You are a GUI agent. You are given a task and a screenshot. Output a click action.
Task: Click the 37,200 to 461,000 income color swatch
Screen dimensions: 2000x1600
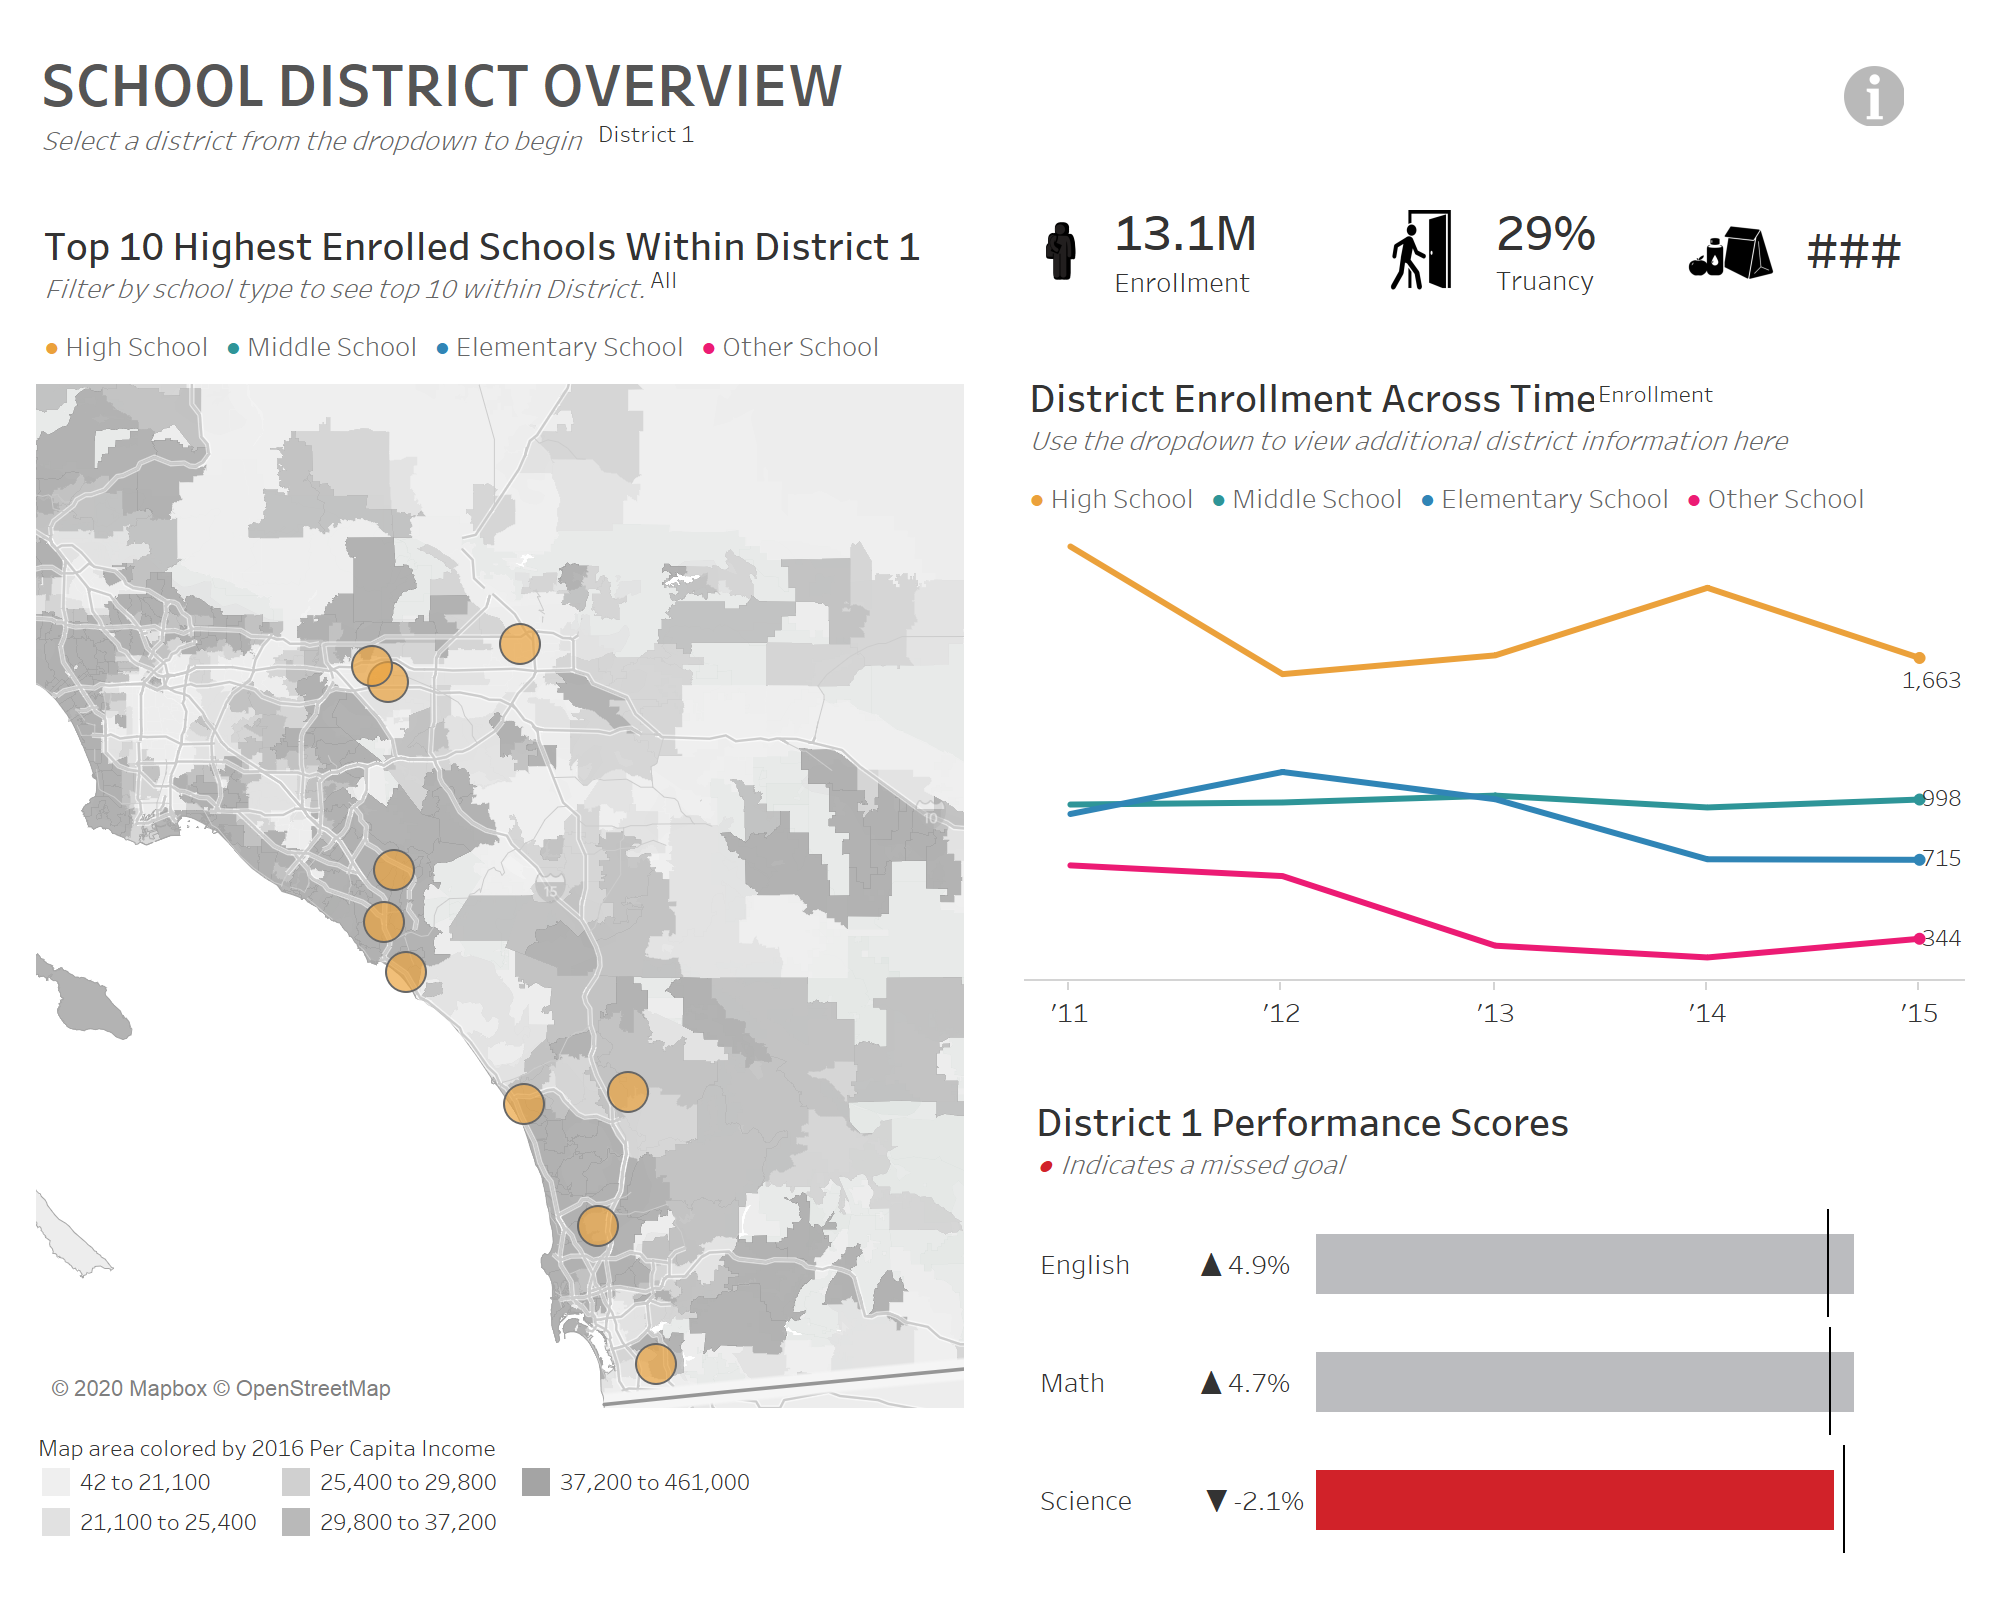(537, 1483)
